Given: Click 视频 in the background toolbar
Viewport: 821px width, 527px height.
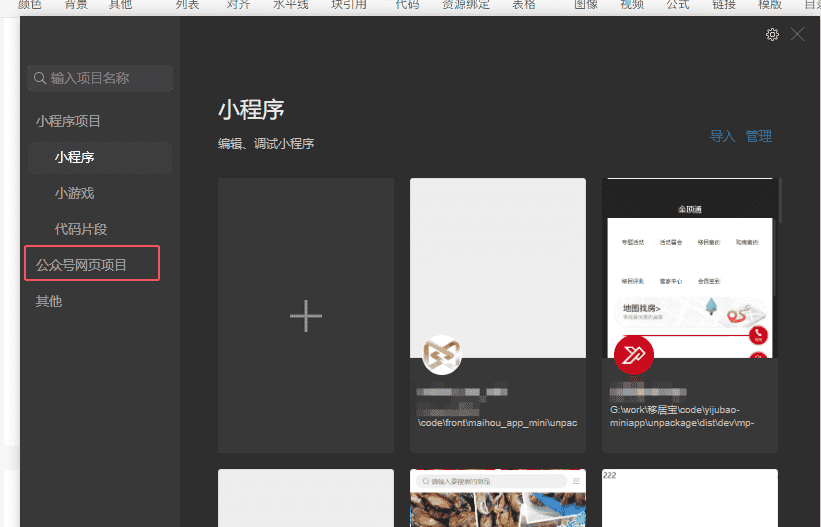Looking at the screenshot, I should [632, 5].
